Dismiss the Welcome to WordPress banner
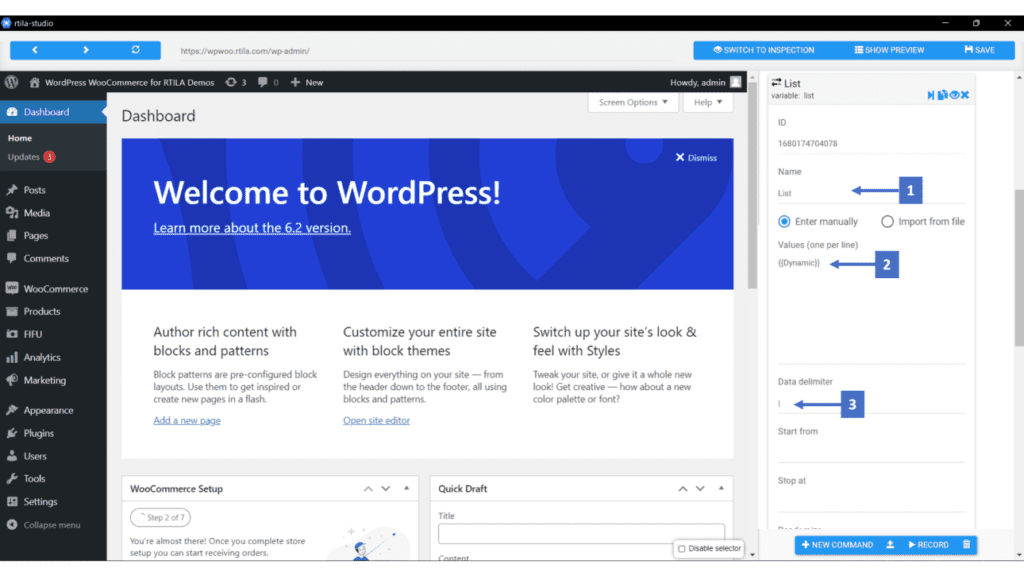1024x576 pixels. (696, 157)
